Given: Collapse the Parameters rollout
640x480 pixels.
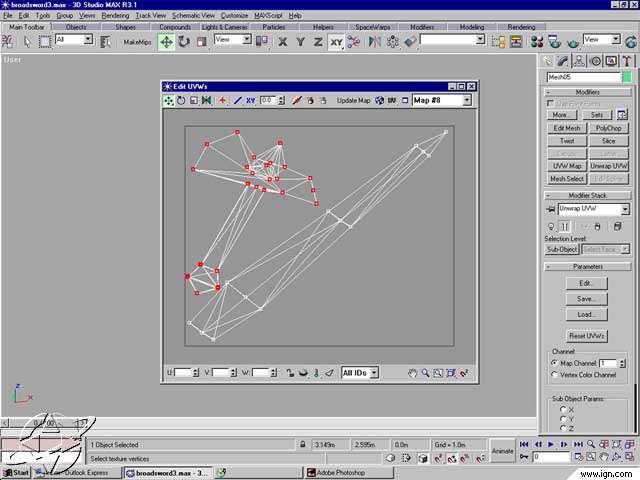Looking at the screenshot, I should pyautogui.click(x=588, y=267).
